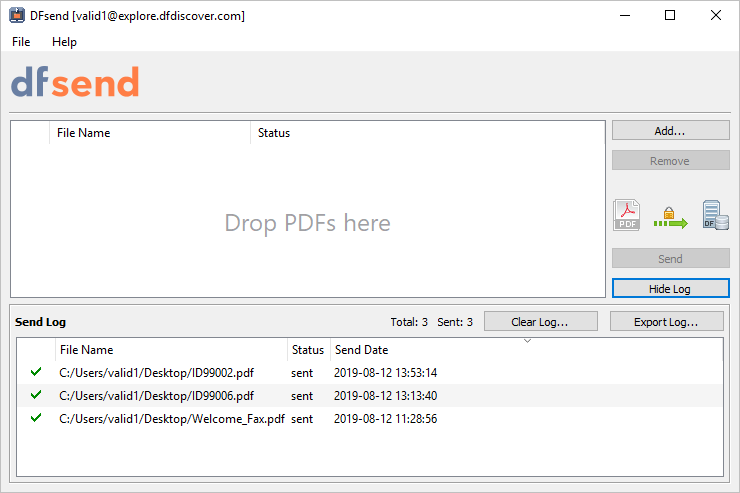Click the DF database server icon

(715, 215)
